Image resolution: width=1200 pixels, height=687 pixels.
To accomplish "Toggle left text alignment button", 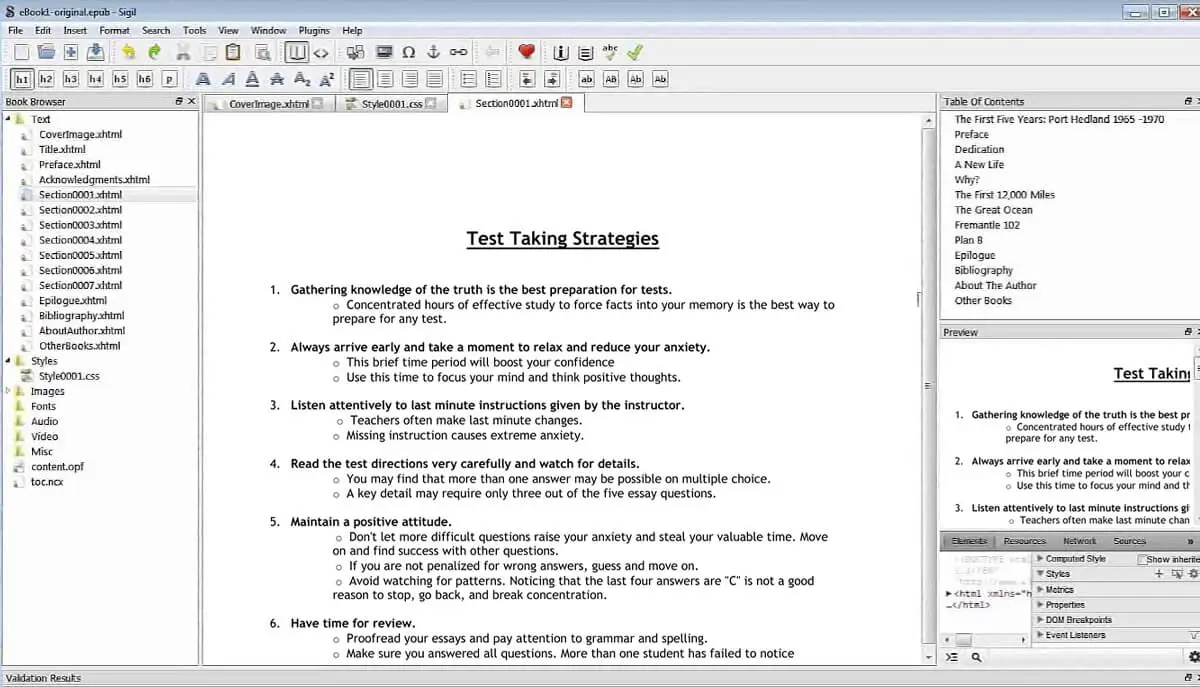I will click(361, 79).
